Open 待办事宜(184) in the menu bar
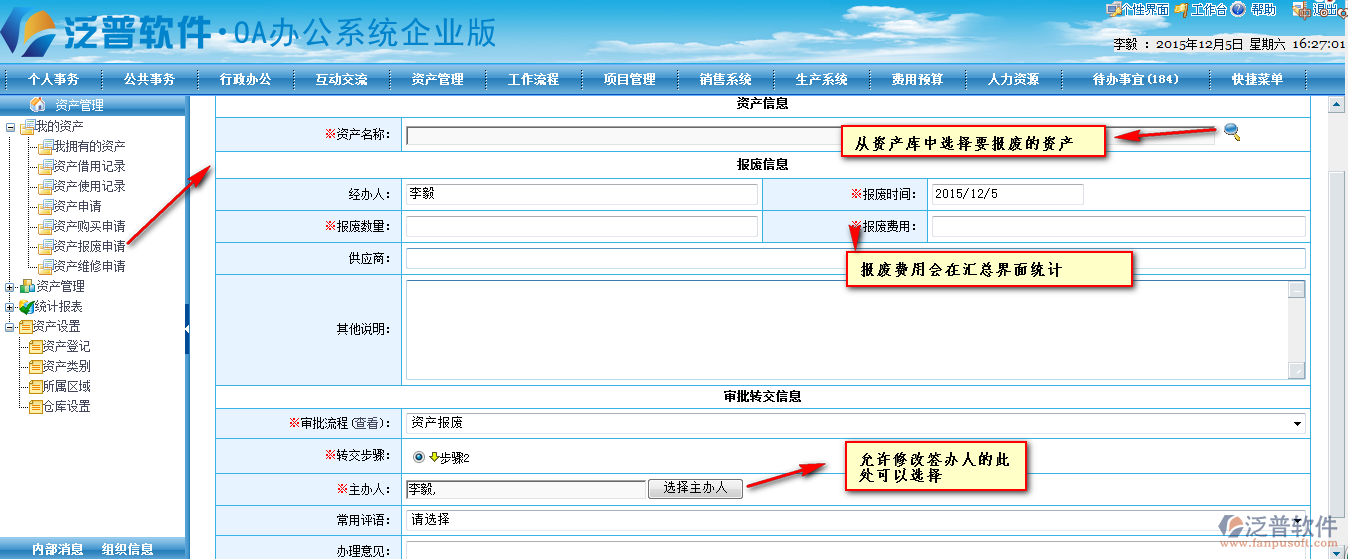The width and height of the screenshot is (1348, 559). 1135,79
